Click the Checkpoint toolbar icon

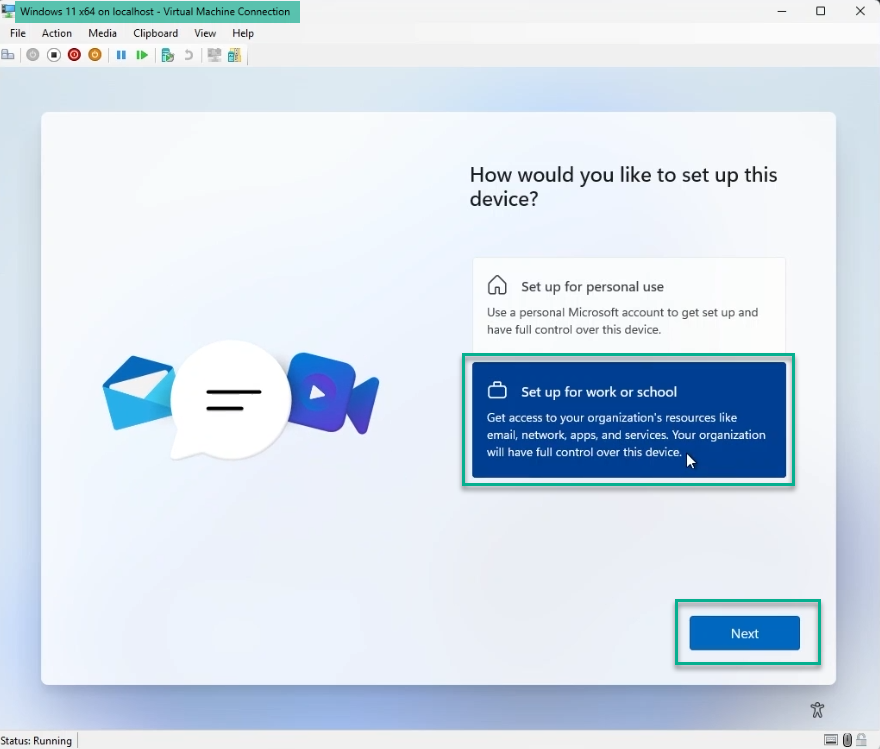tap(168, 55)
